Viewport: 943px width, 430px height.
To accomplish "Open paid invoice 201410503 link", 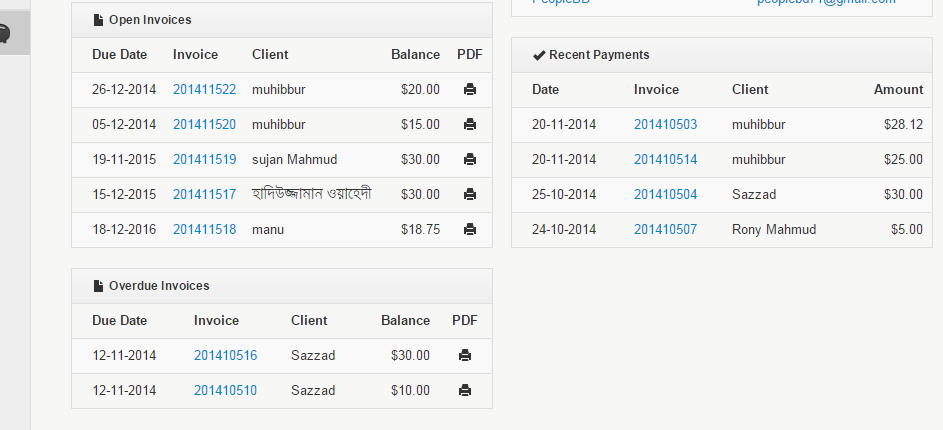I will 665,125.
